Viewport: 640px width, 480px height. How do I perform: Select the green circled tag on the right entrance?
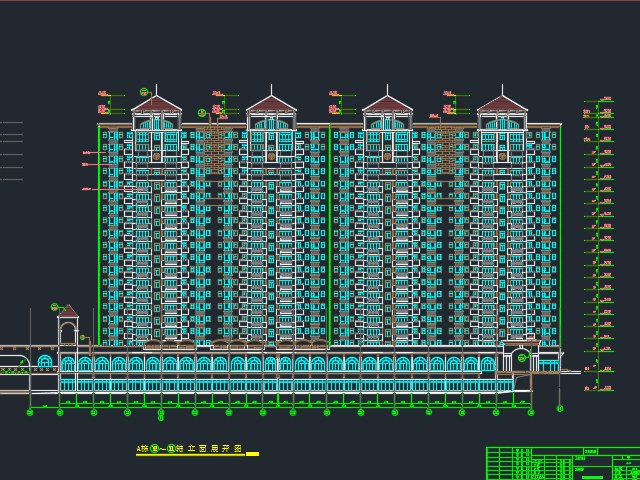[521, 357]
